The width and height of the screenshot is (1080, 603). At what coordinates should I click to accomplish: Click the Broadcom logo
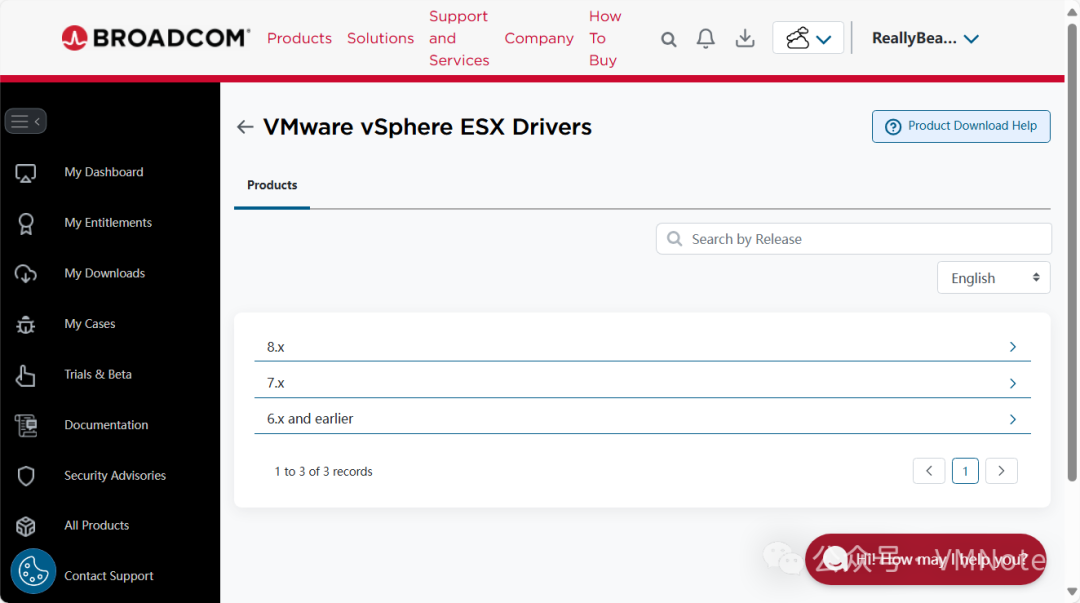coord(156,38)
